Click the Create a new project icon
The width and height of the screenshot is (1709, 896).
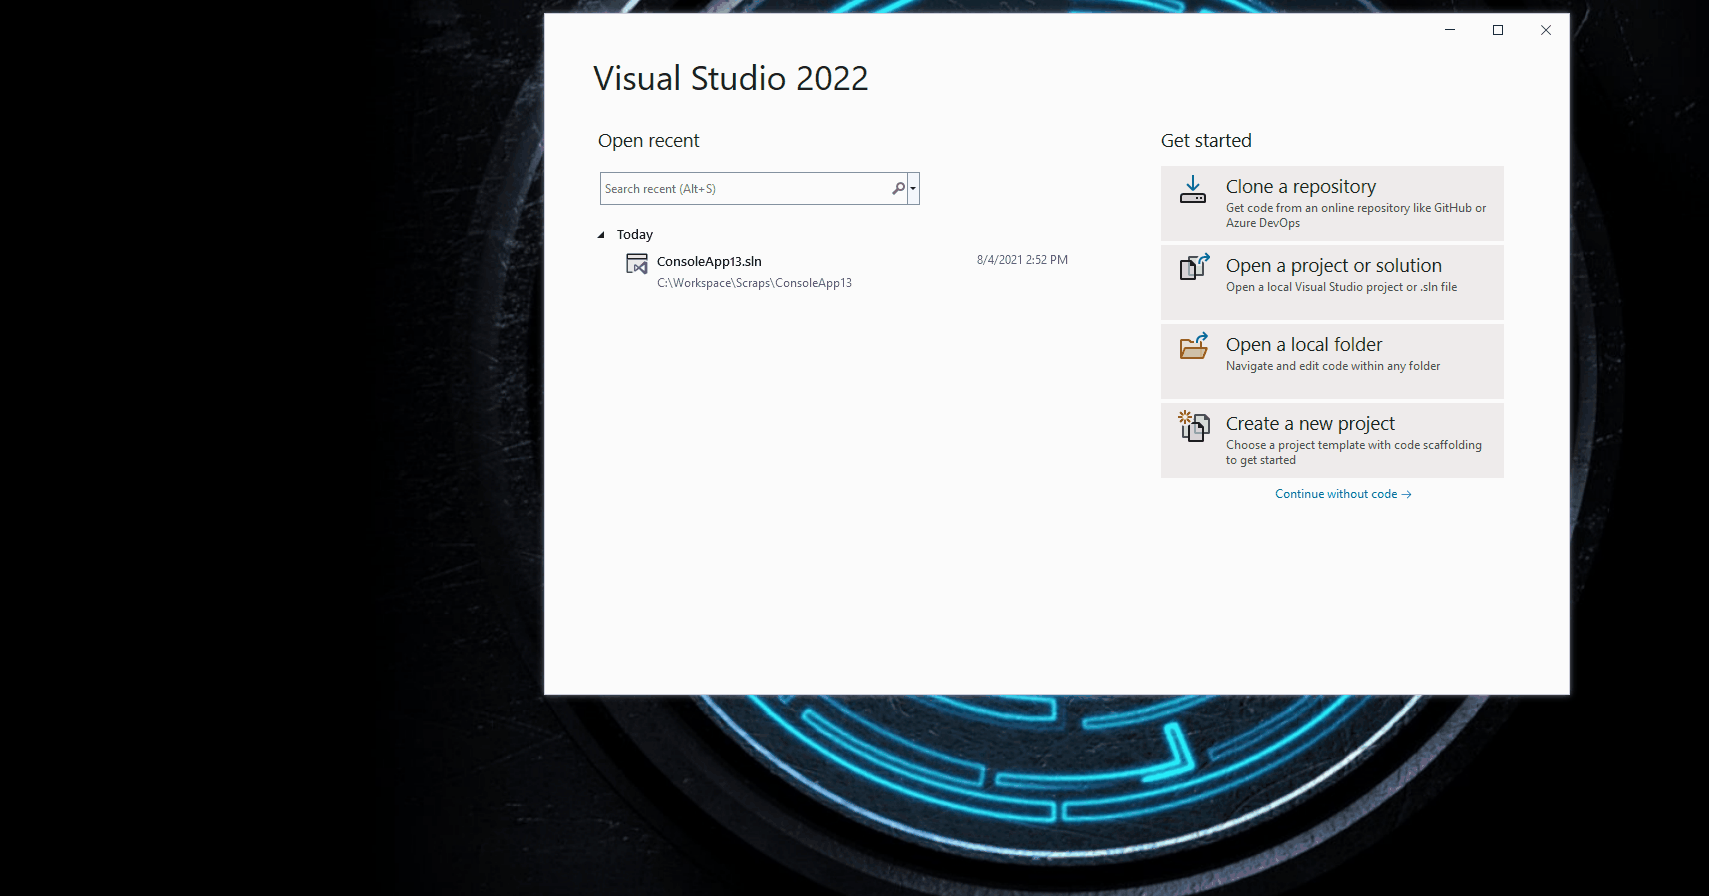(1193, 426)
